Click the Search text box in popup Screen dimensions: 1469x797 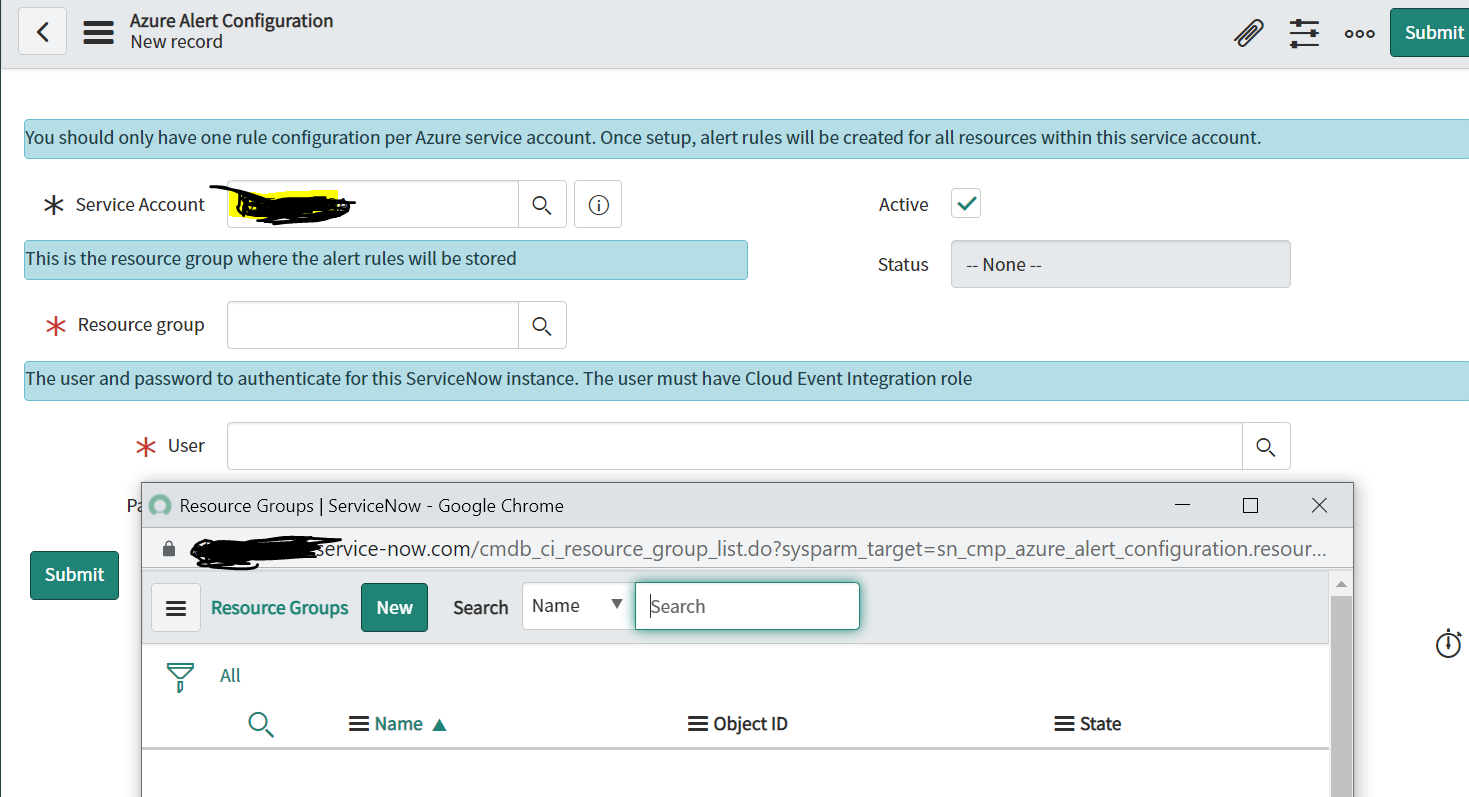747,606
